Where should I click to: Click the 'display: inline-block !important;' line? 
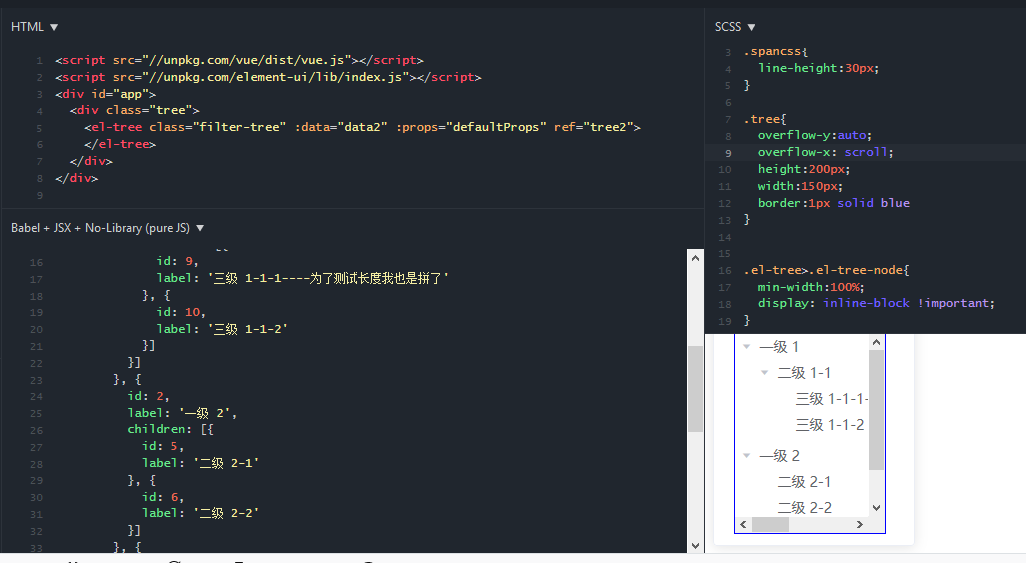click(x=876, y=303)
